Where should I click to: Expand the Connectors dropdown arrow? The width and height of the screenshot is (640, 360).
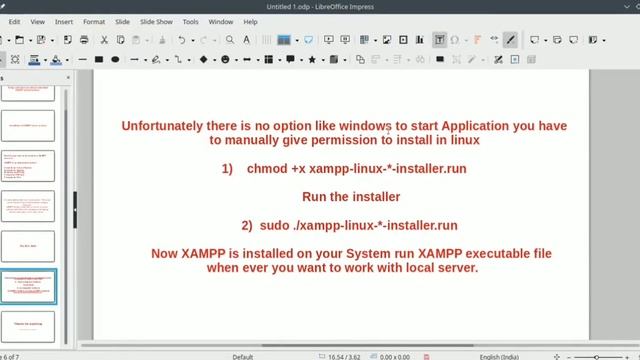point(189,60)
